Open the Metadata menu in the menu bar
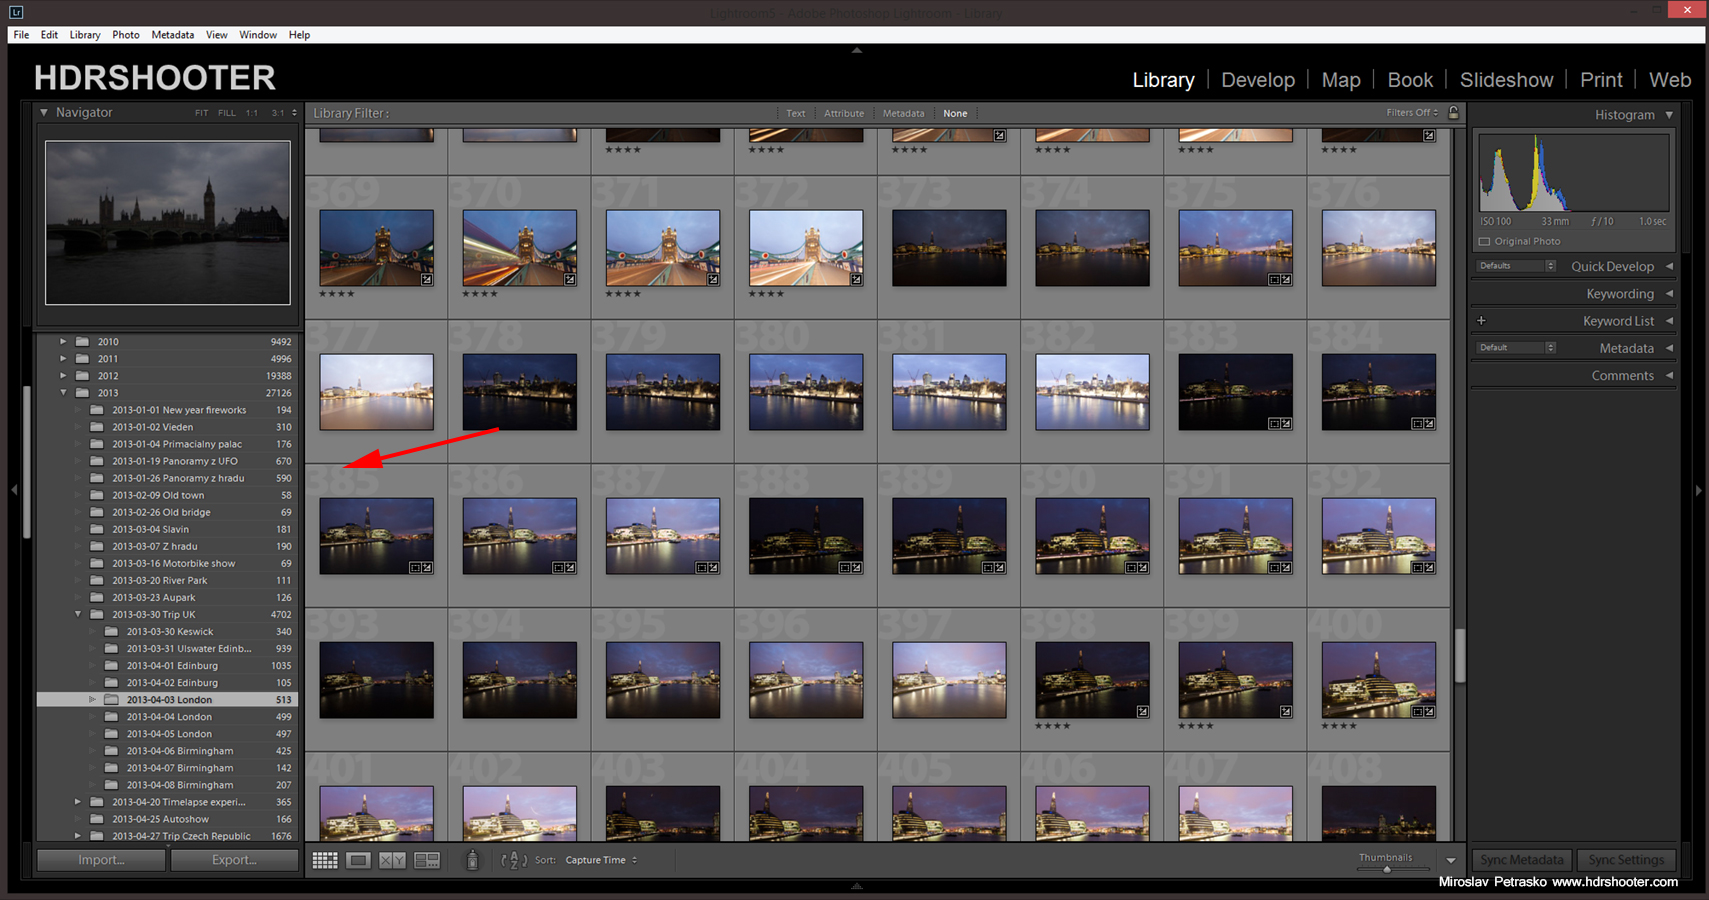Screen dimensions: 1709x900 click(x=172, y=34)
